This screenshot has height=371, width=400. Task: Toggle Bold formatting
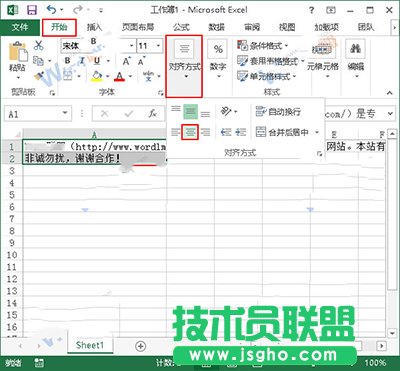[x=68, y=61]
